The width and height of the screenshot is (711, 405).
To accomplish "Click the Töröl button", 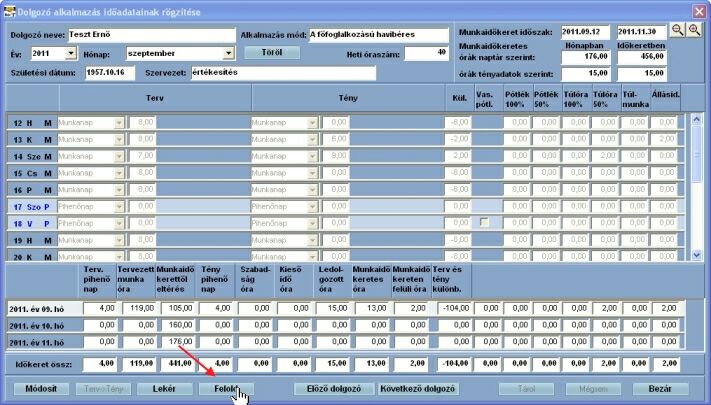I will coord(272,53).
